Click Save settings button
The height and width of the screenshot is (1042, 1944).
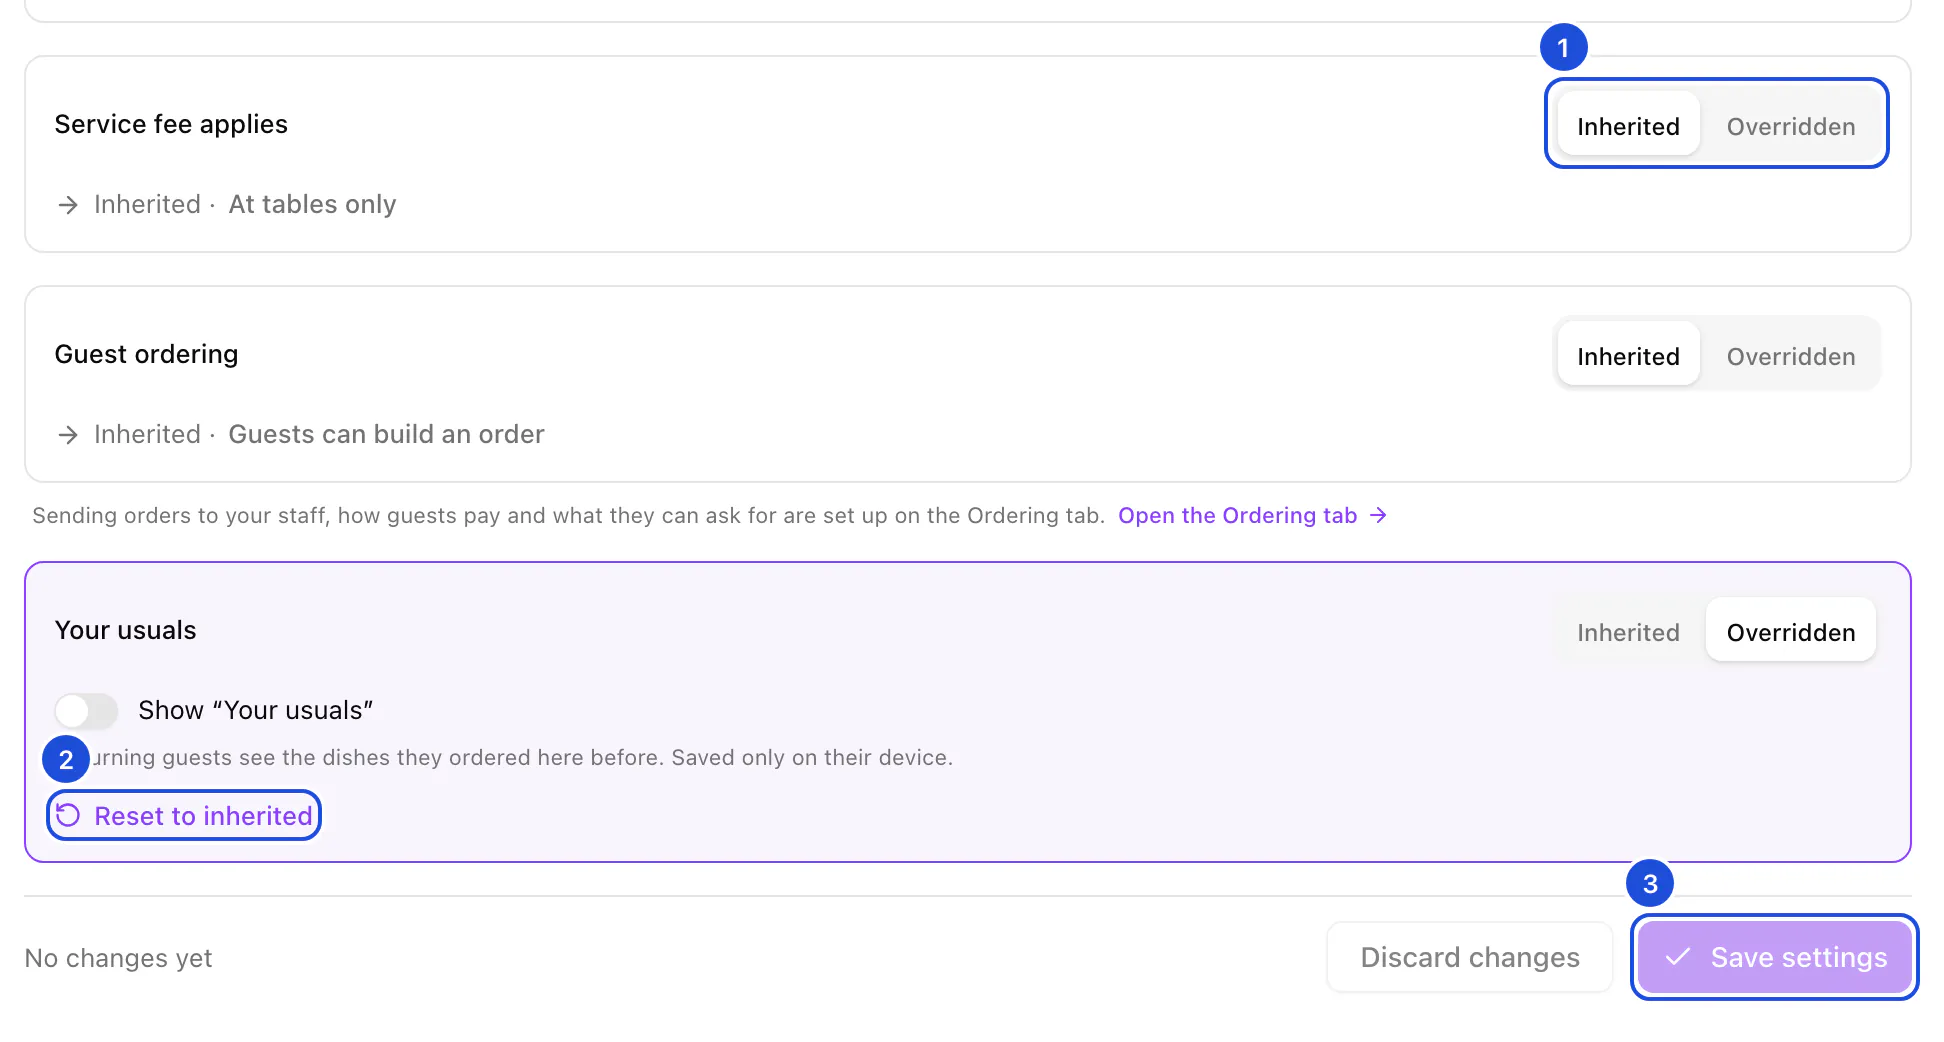tap(1775, 957)
